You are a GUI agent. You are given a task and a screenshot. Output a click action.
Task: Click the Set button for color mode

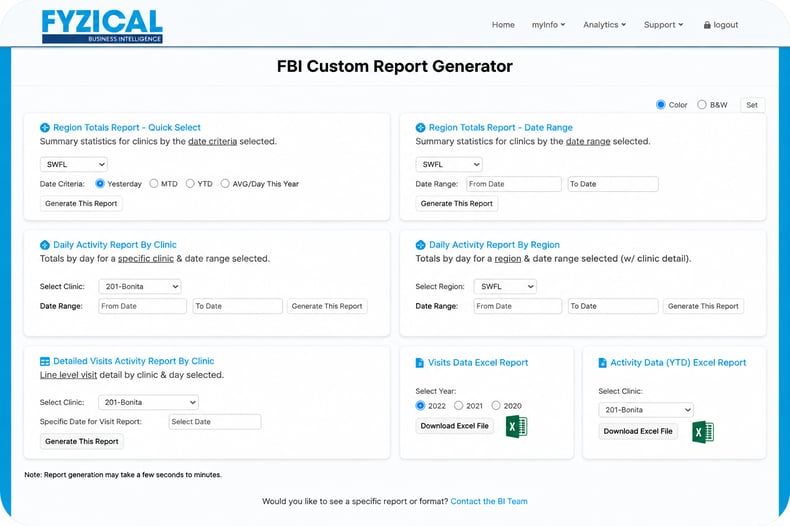[x=752, y=105]
